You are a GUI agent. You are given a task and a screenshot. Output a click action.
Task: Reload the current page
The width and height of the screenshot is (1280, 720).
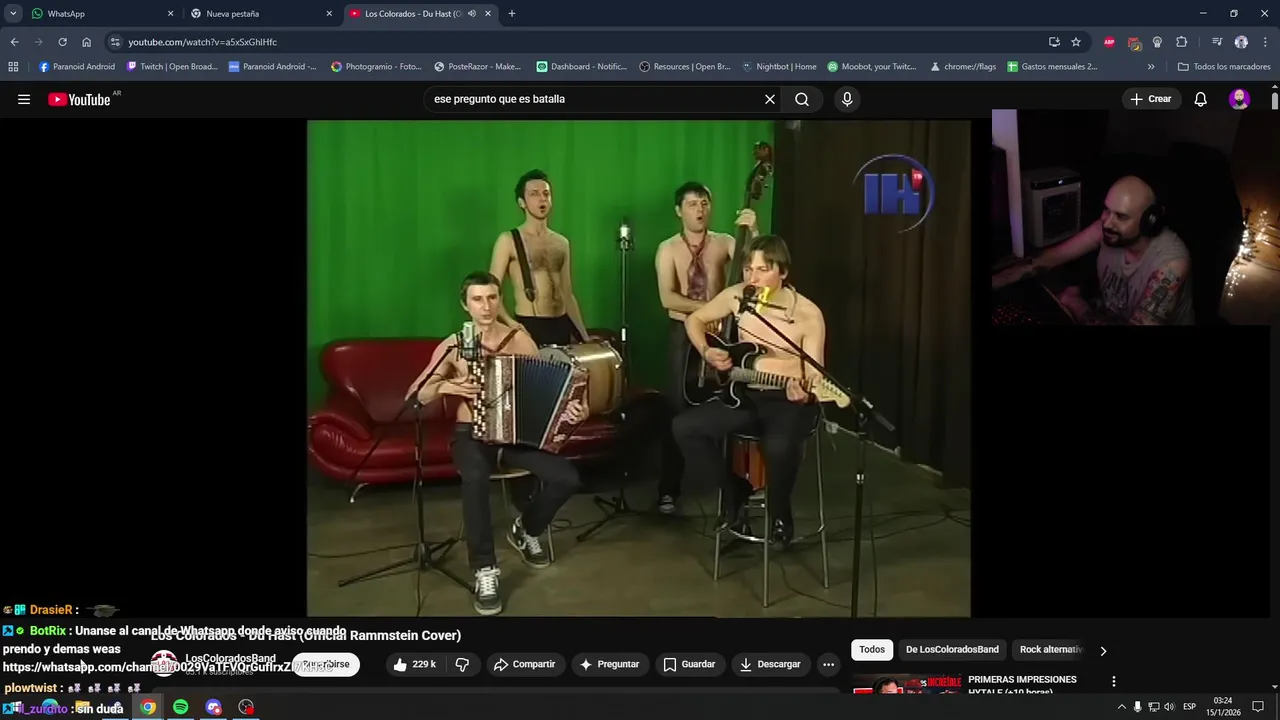tap(62, 42)
